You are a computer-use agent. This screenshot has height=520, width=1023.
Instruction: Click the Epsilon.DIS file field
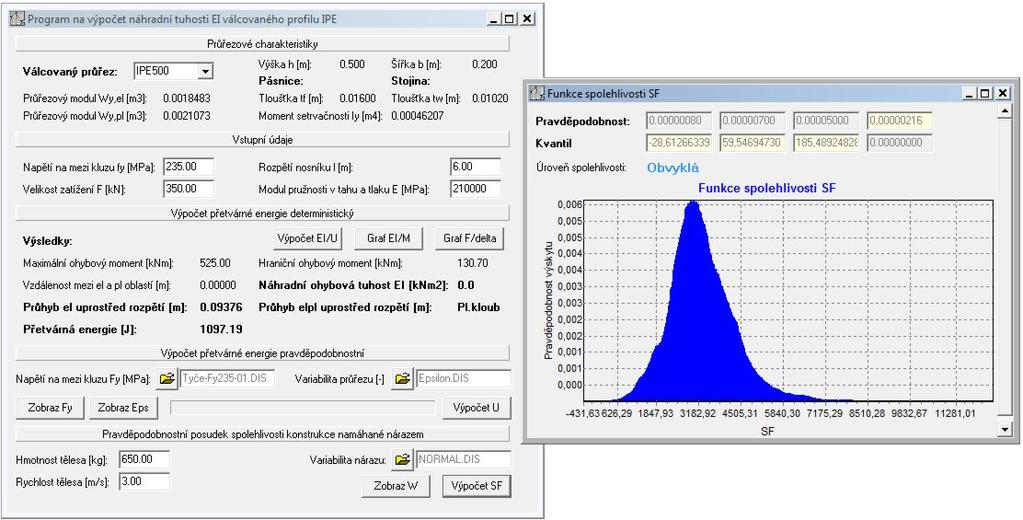[x=463, y=378]
